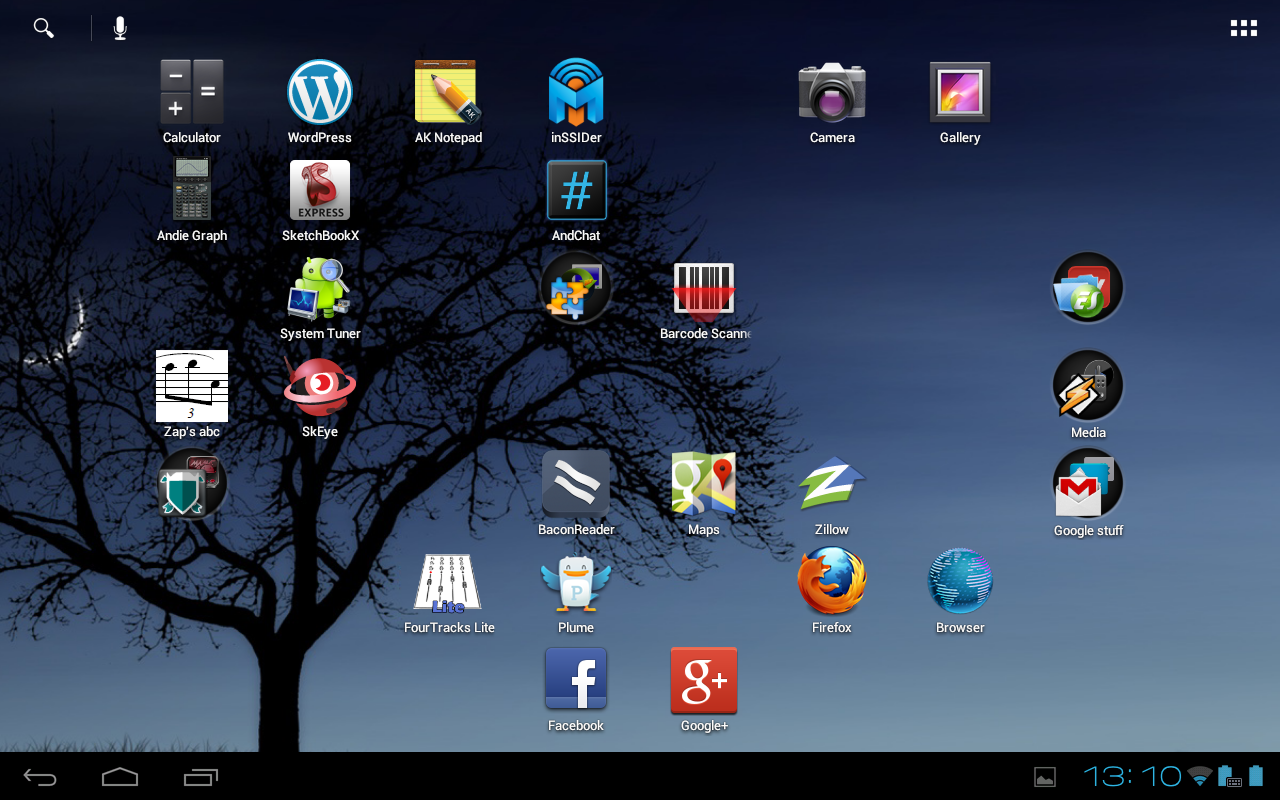
Task: Open the unlabeled folder above Media
Action: (x=1088, y=288)
